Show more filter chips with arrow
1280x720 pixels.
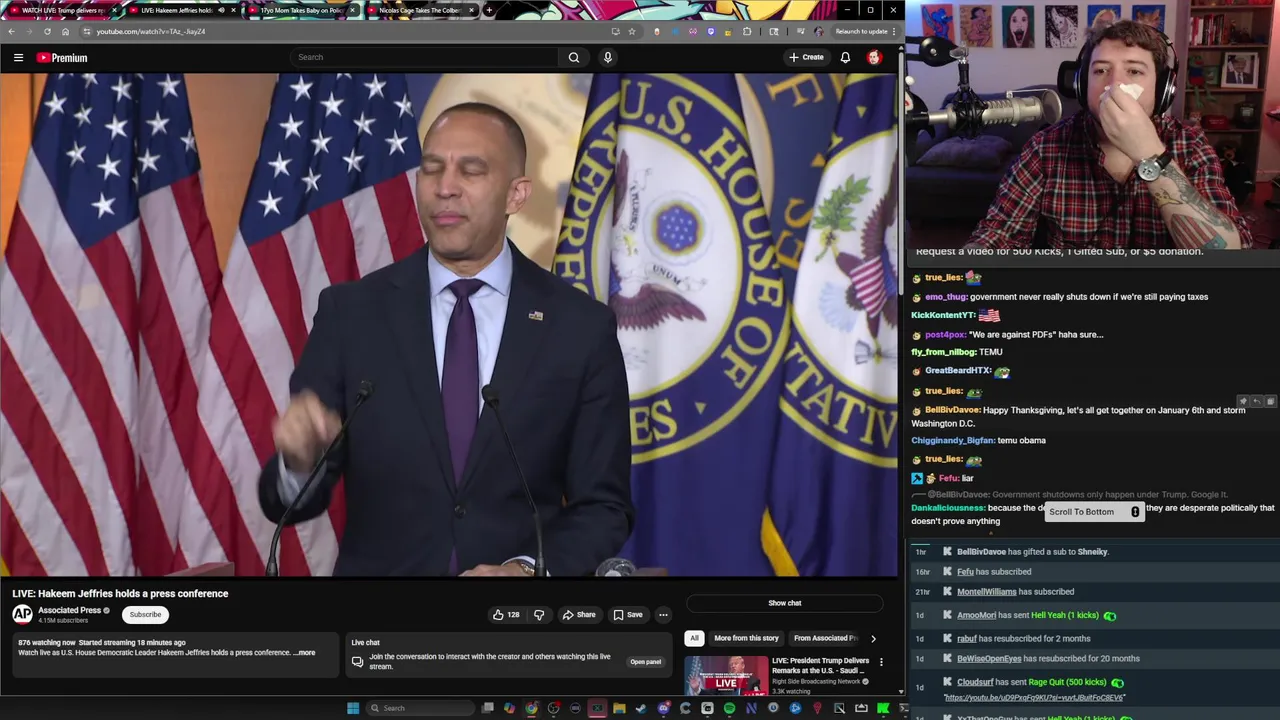pos(873,638)
